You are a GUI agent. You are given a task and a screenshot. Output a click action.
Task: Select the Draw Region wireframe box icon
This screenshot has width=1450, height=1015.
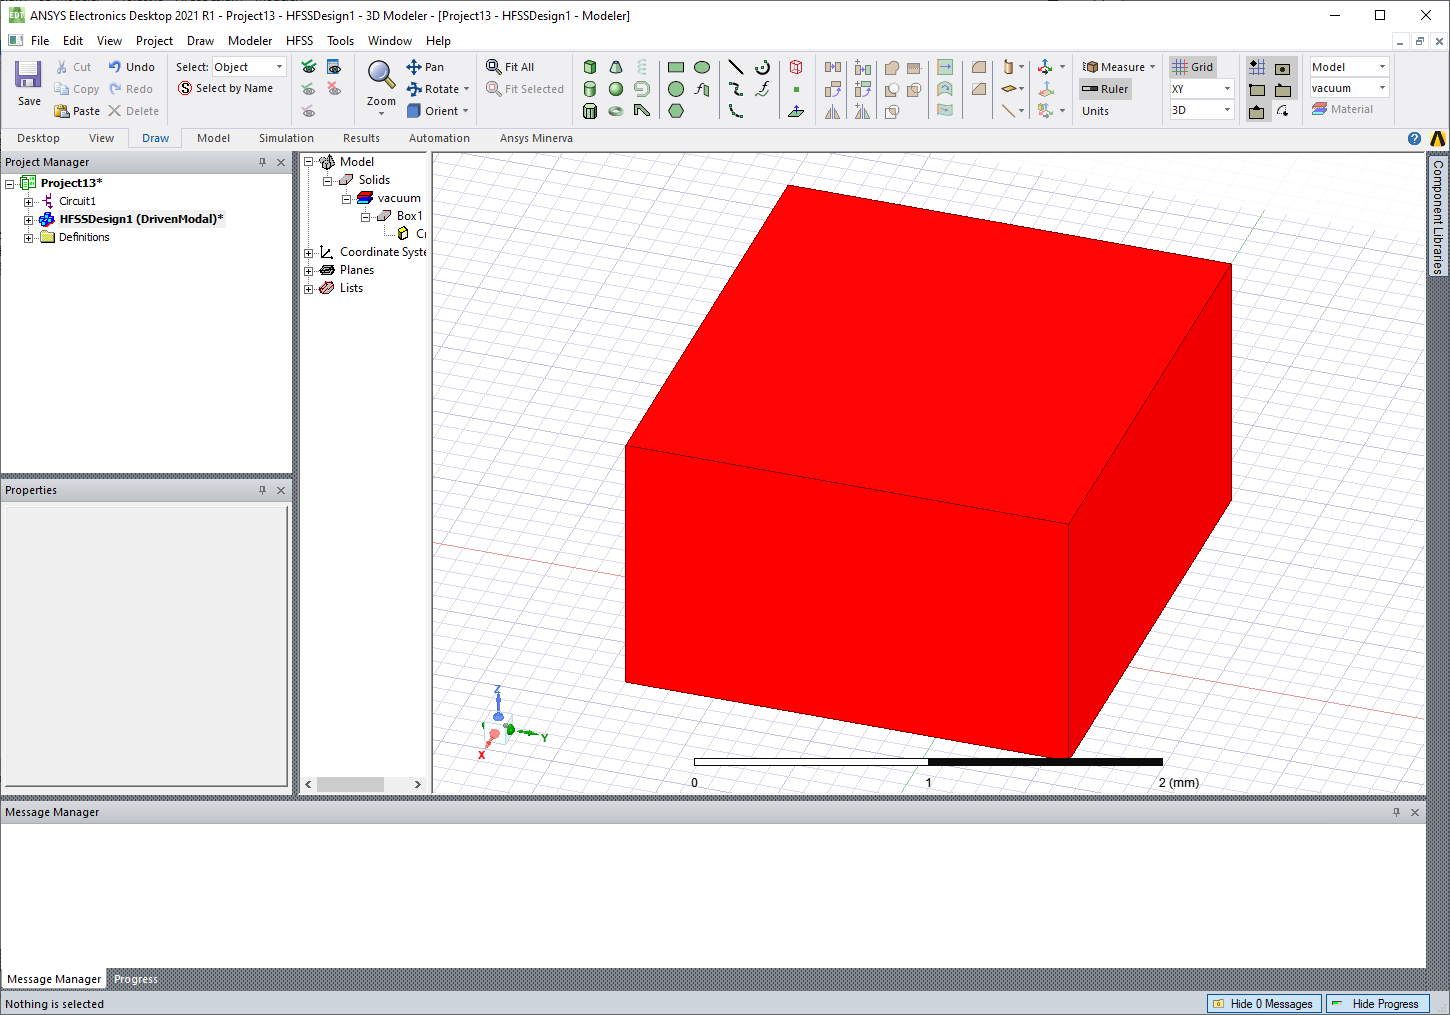796,67
